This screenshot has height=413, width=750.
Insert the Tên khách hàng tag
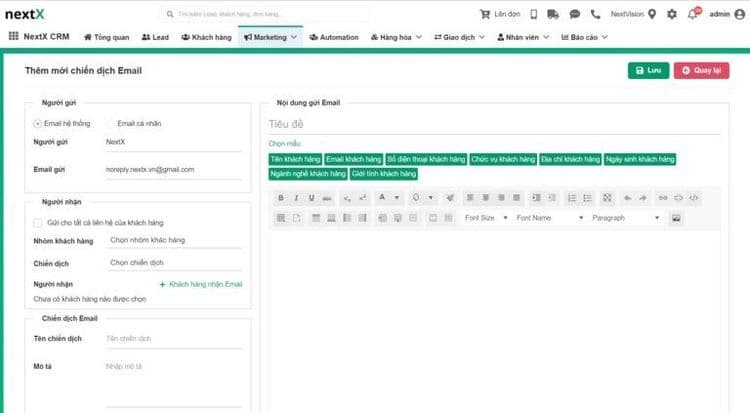[295, 159]
